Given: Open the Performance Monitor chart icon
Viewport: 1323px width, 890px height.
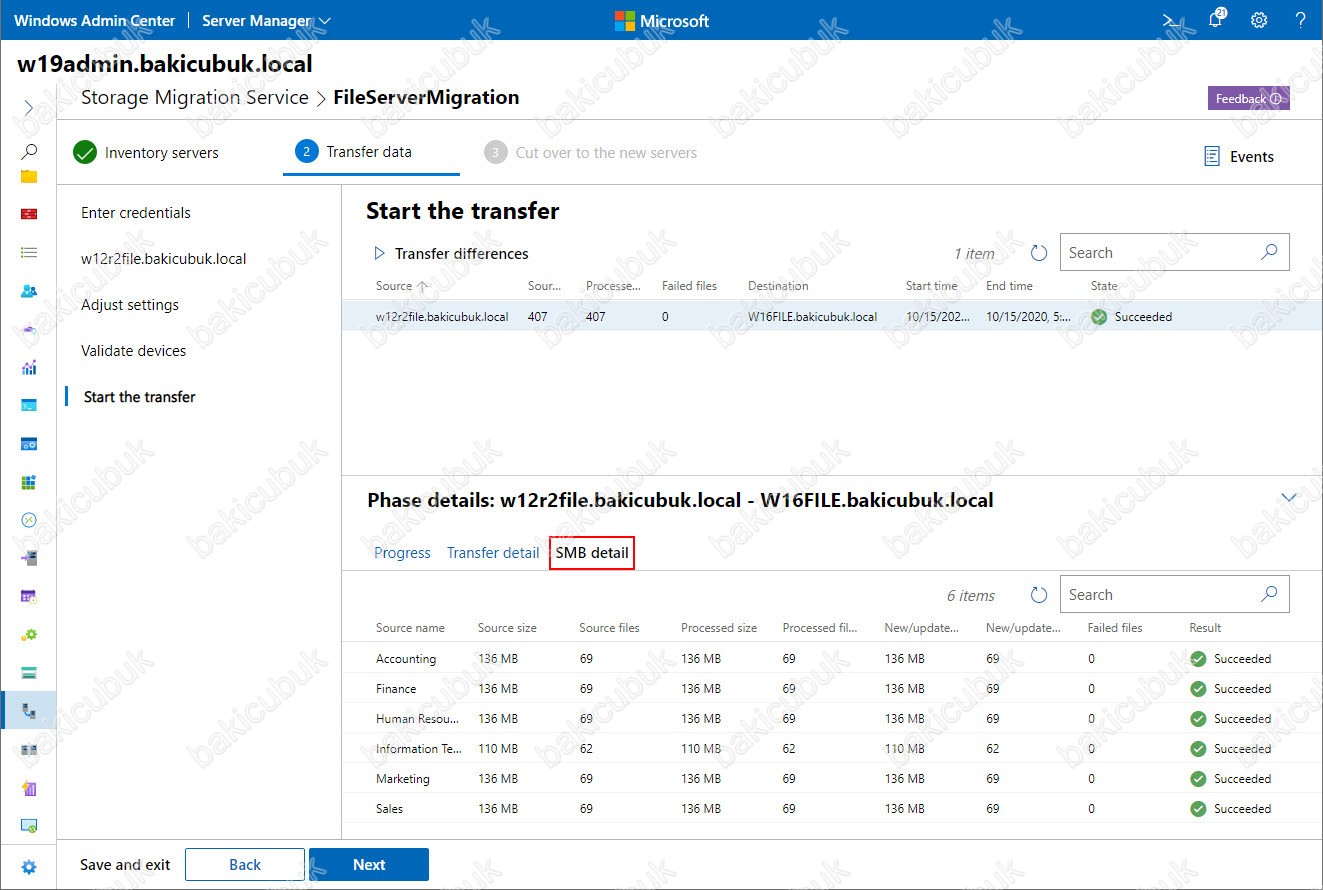Looking at the screenshot, I should coord(29,367).
